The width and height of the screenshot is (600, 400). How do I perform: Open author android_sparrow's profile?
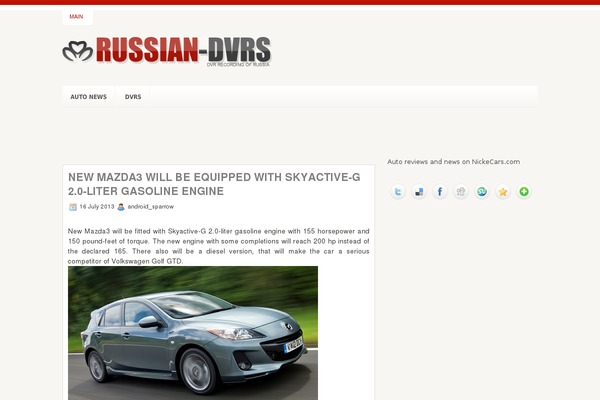(x=150, y=207)
